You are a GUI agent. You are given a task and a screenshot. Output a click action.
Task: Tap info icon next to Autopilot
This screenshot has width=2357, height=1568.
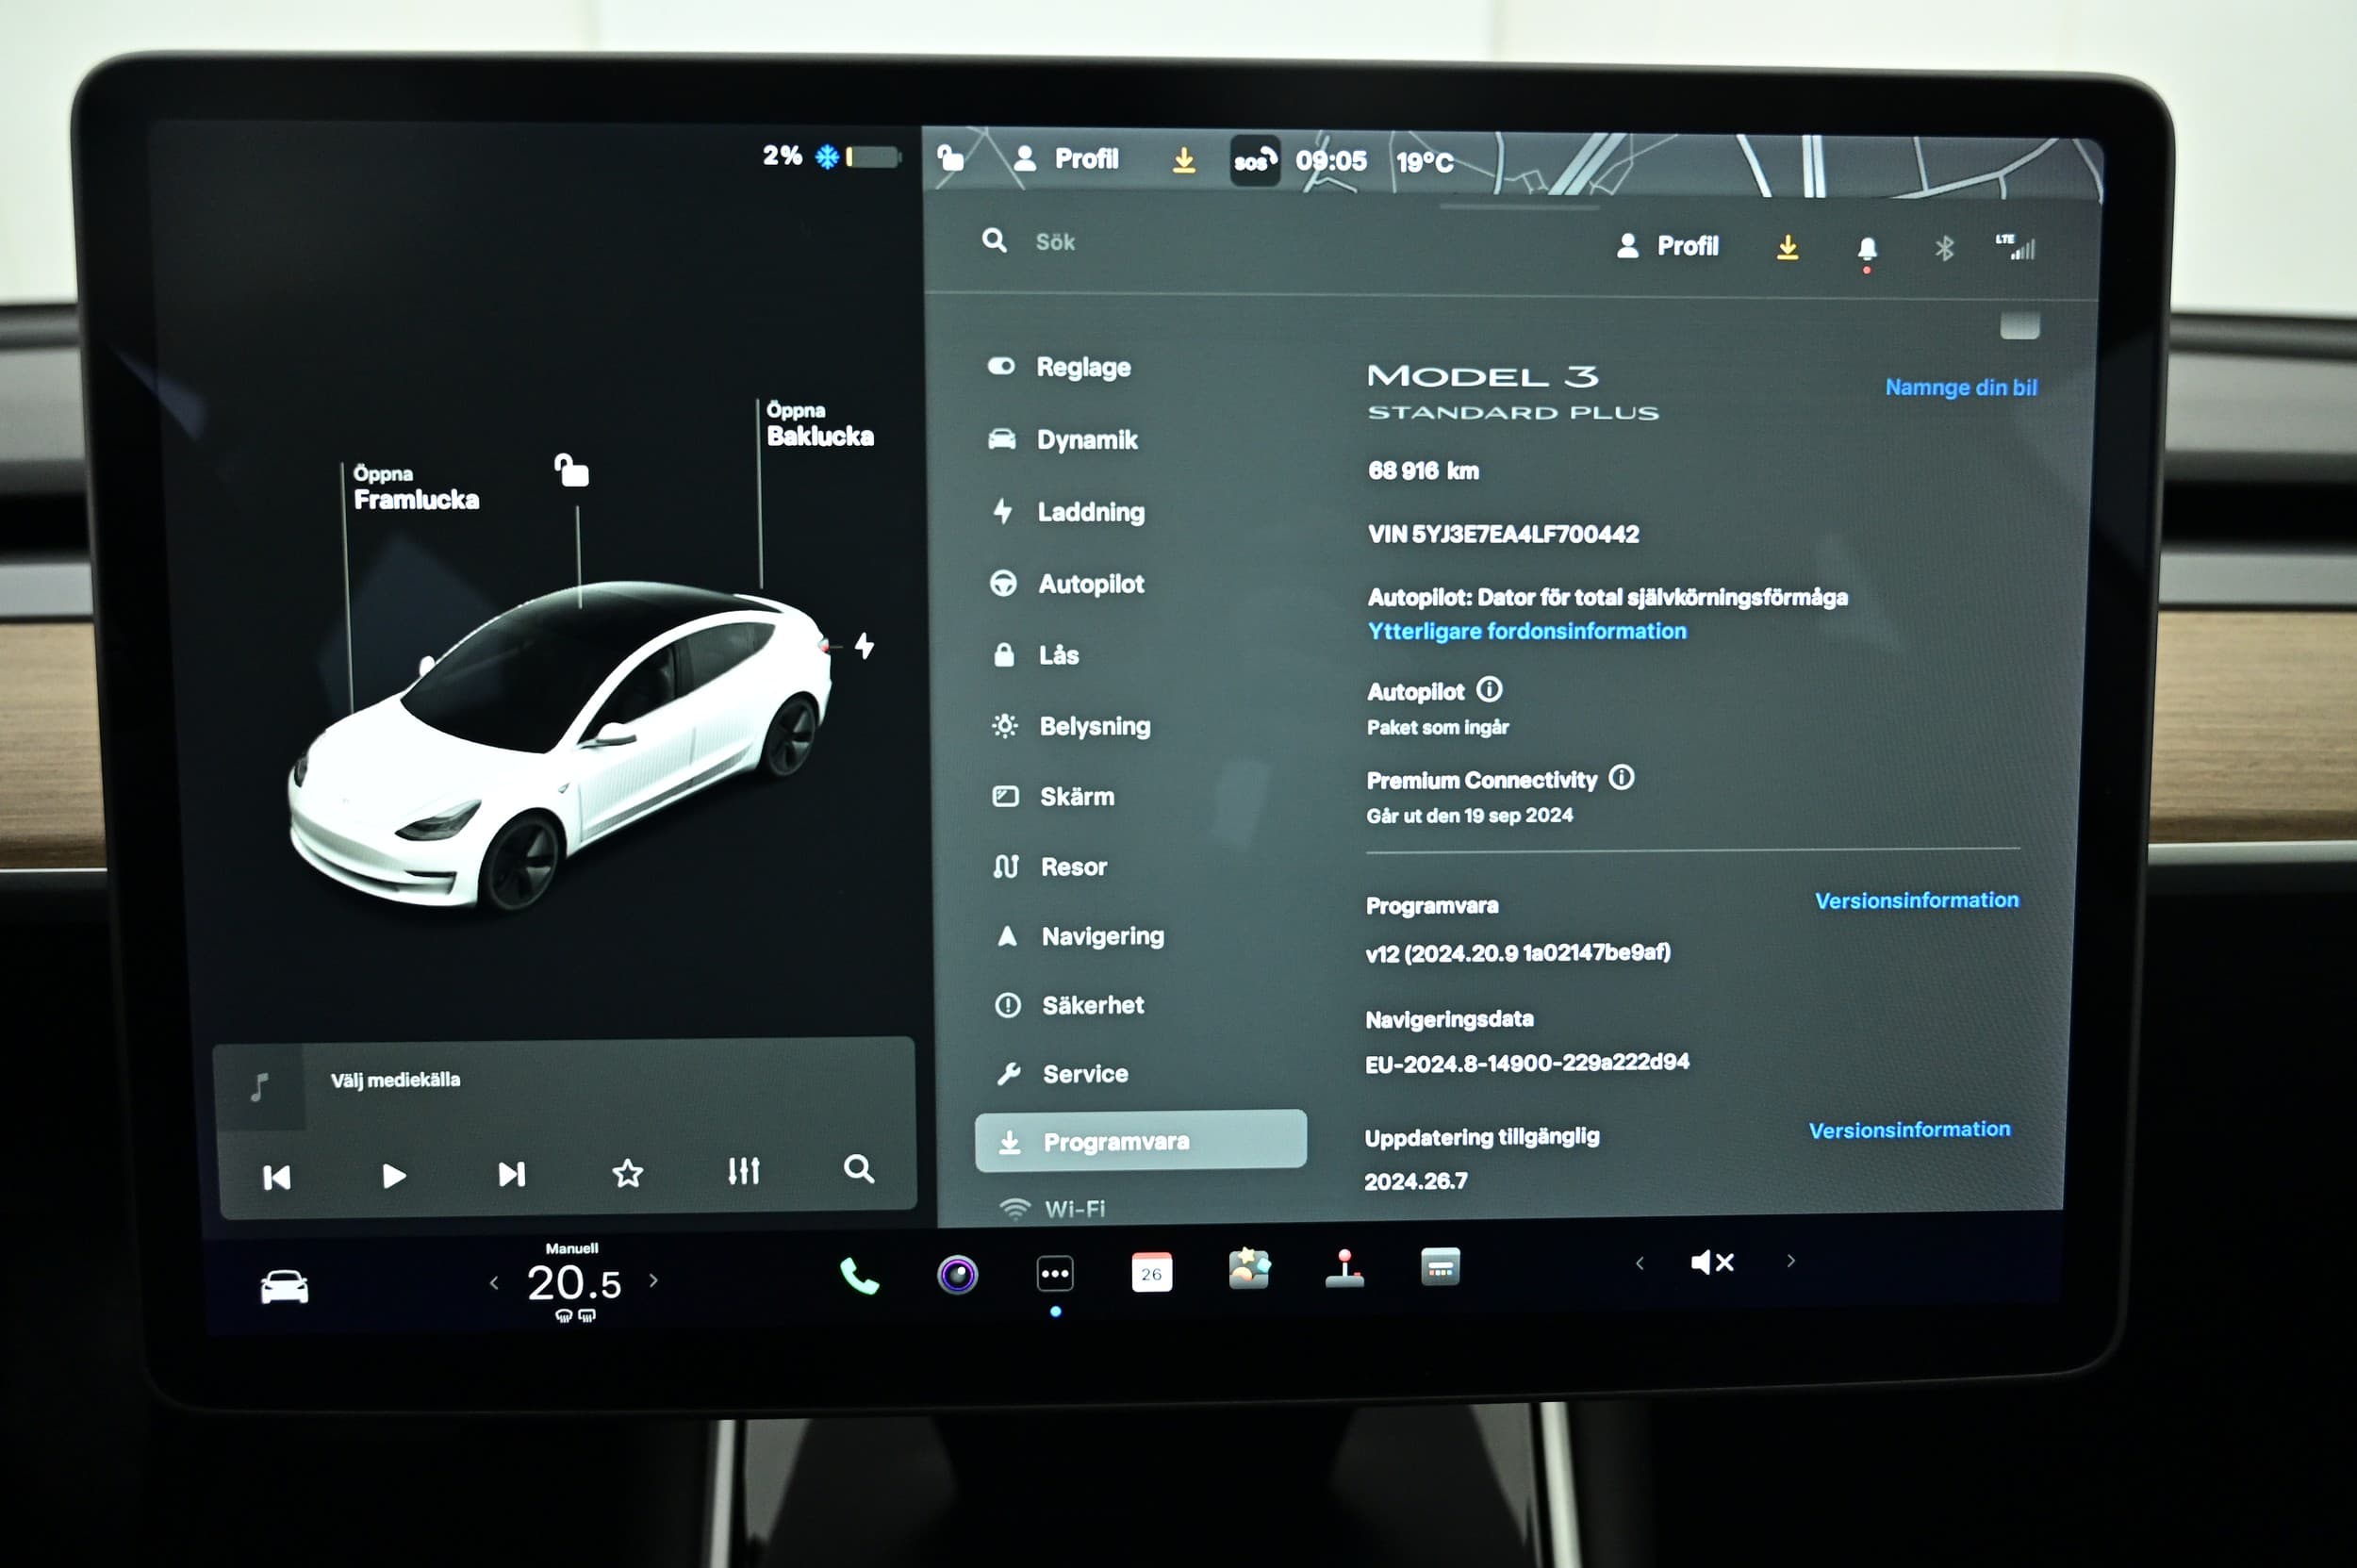pos(1489,689)
